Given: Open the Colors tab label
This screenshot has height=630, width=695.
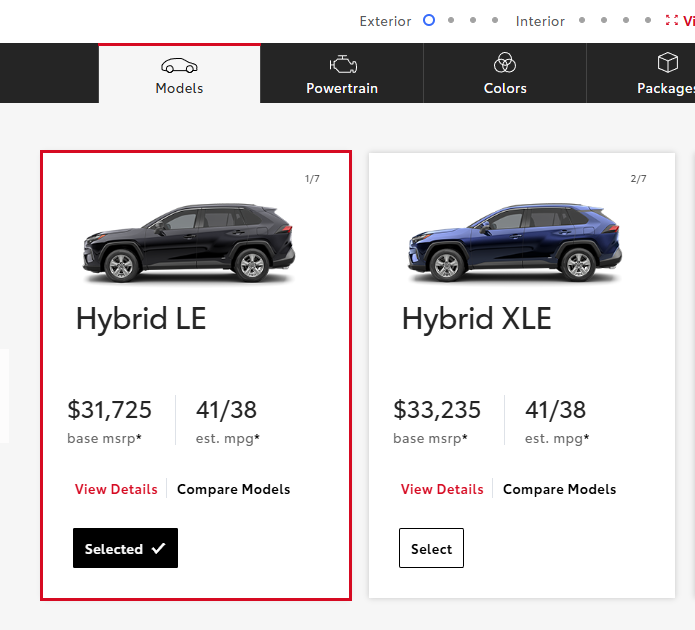Looking at the screenshot, I should (x=505, y=88).
